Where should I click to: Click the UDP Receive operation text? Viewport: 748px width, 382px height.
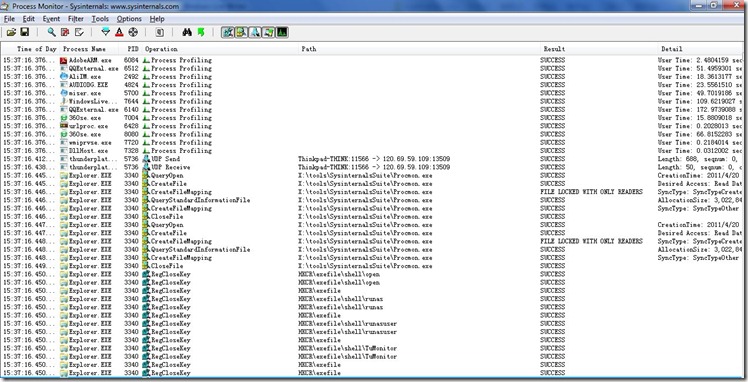tap(170, 167)
